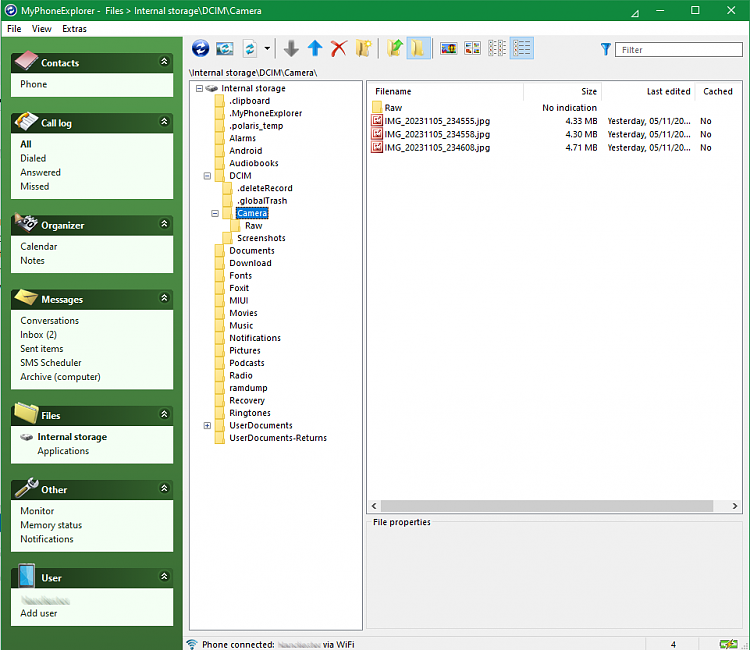Select file IMG_20231105_234608.jpg
Image resolution: width=750 pixels, height=650 pixels.
tap(437, 148)
